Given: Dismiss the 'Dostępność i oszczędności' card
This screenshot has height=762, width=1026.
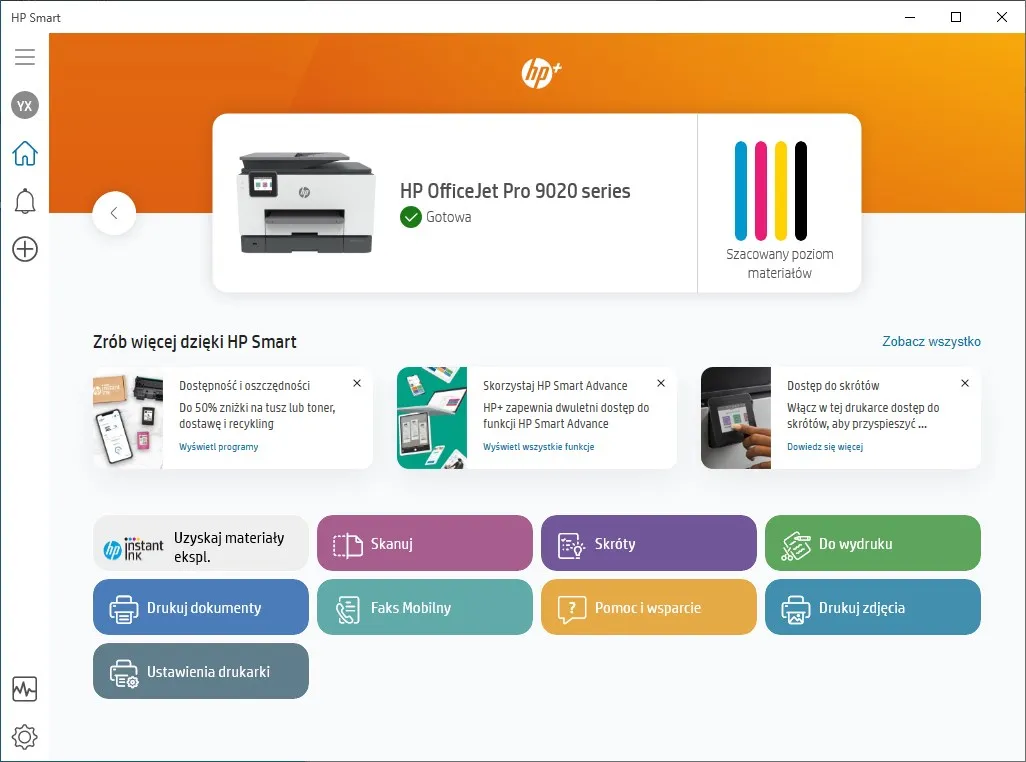Looking at the screenshot, I should [x=357, y=383].
